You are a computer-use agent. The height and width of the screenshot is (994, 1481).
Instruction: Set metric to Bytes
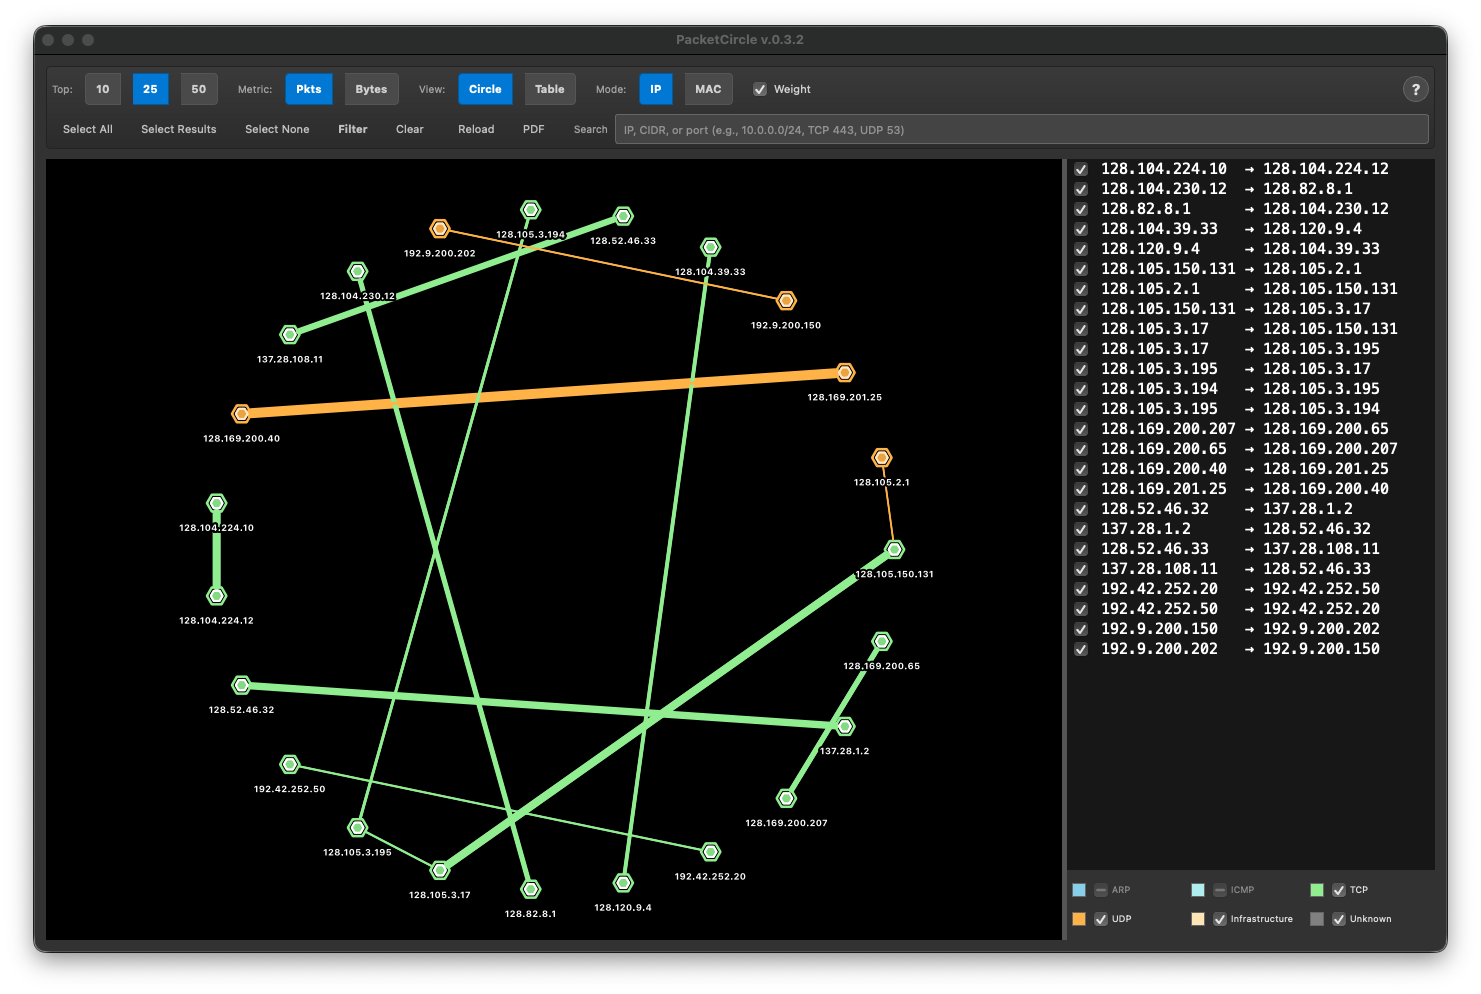tap(371, 89)
